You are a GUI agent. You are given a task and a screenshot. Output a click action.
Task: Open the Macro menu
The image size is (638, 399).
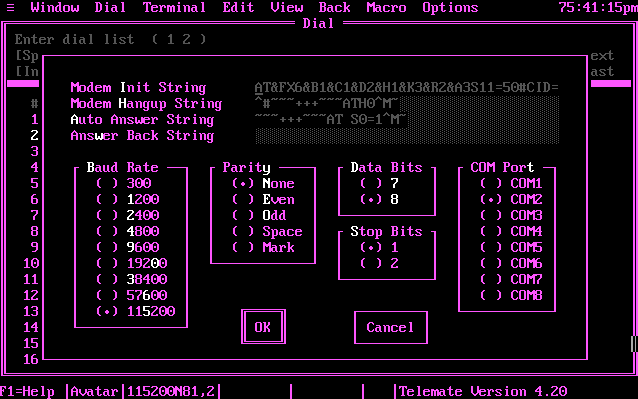(386, 8)
